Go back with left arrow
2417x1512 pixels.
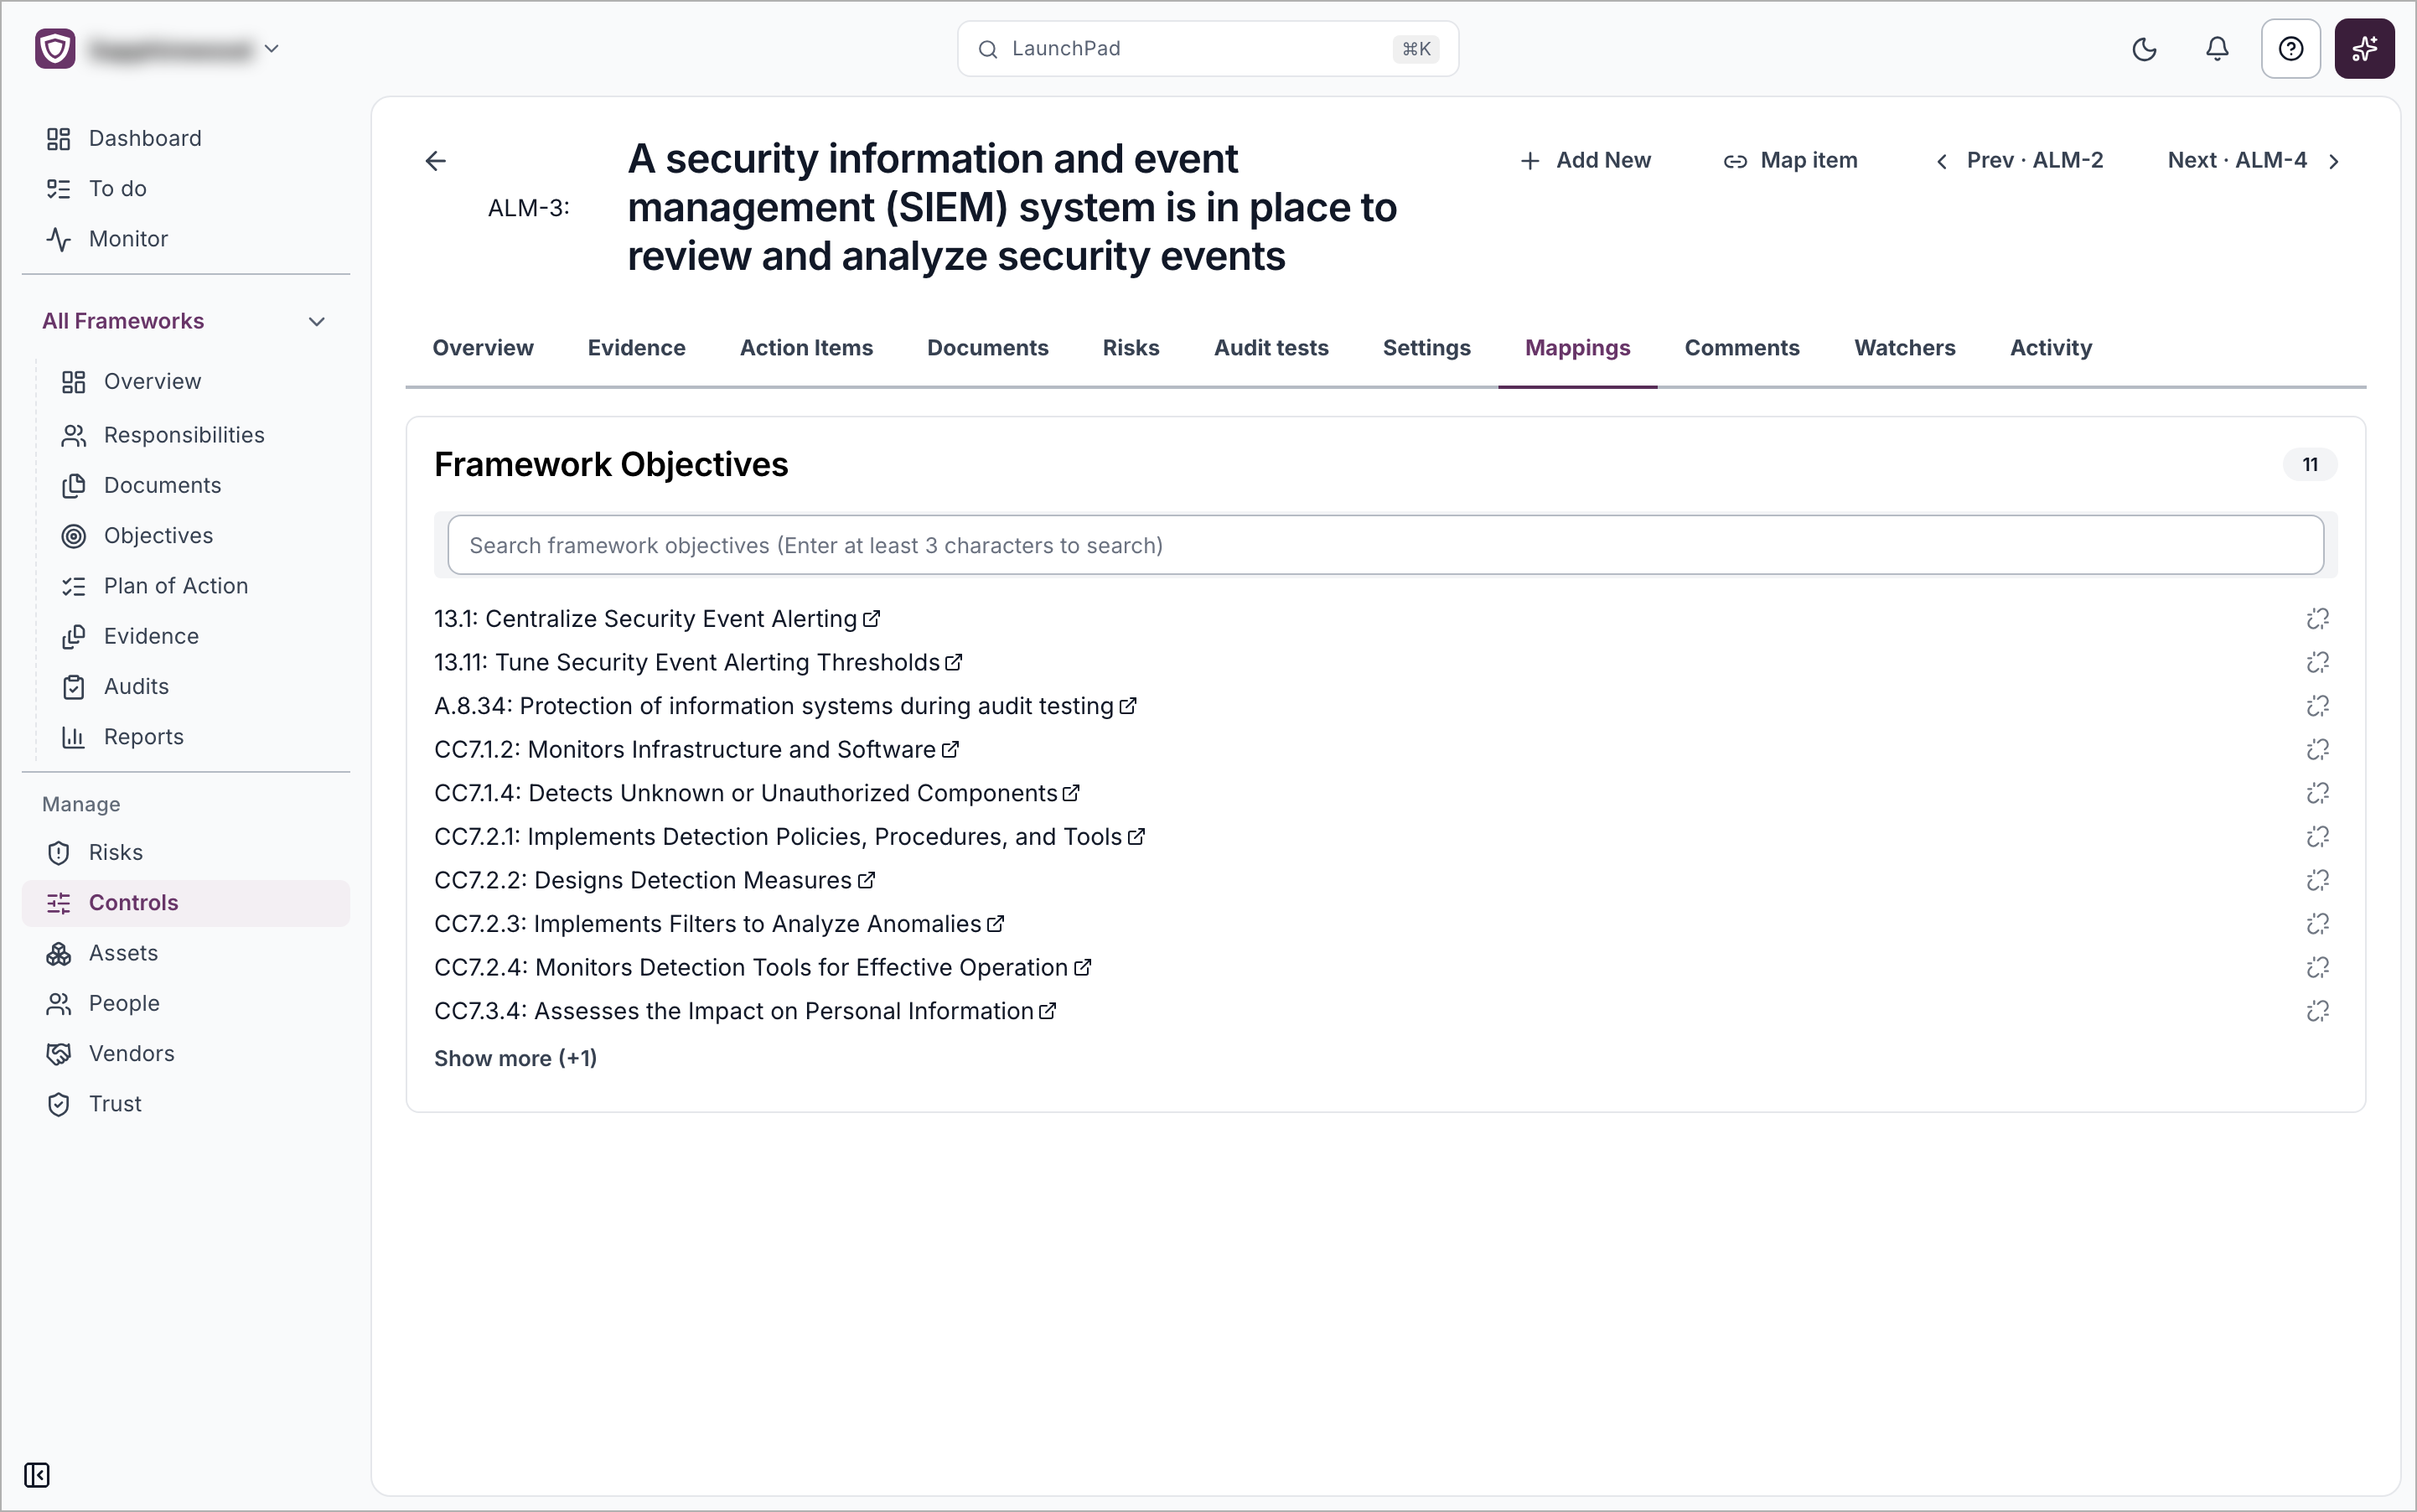[435, 161]
